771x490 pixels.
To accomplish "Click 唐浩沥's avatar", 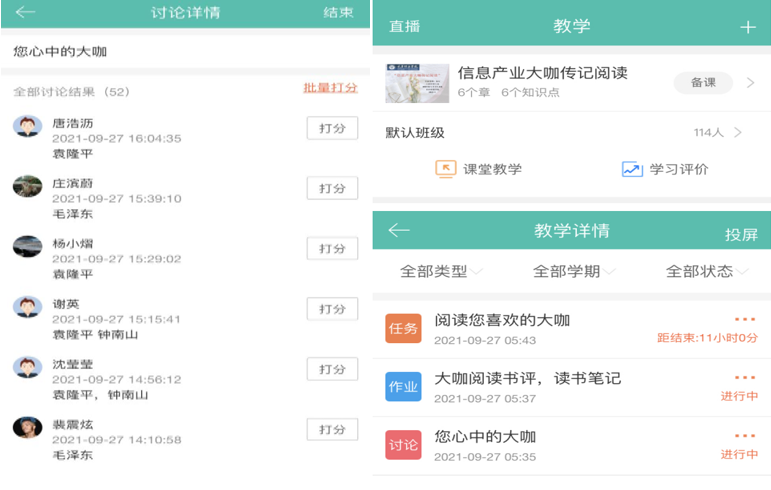I will [x=27, y=127].
